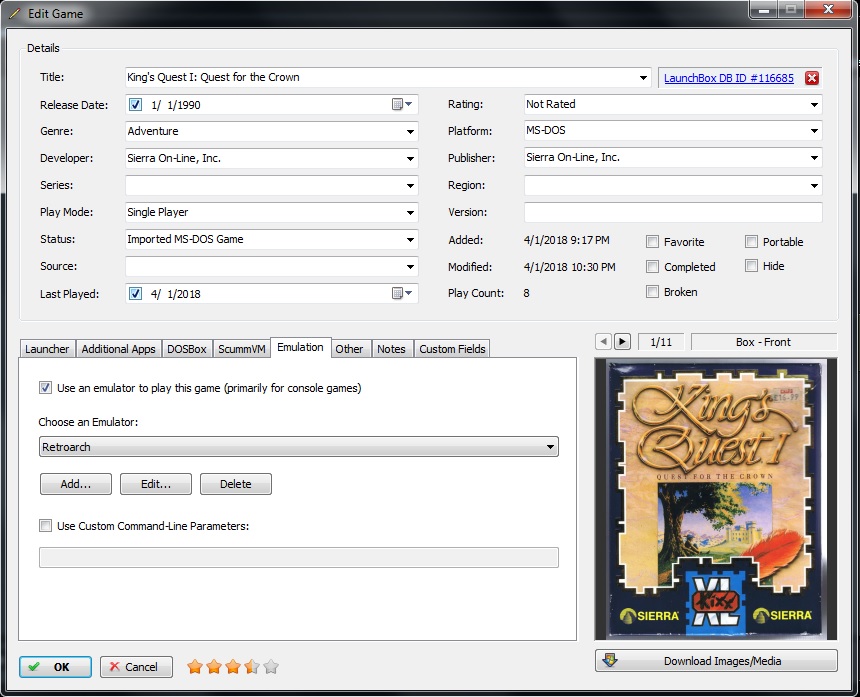
Task: Expand the Rating dropdown
Action: (814, 104)
